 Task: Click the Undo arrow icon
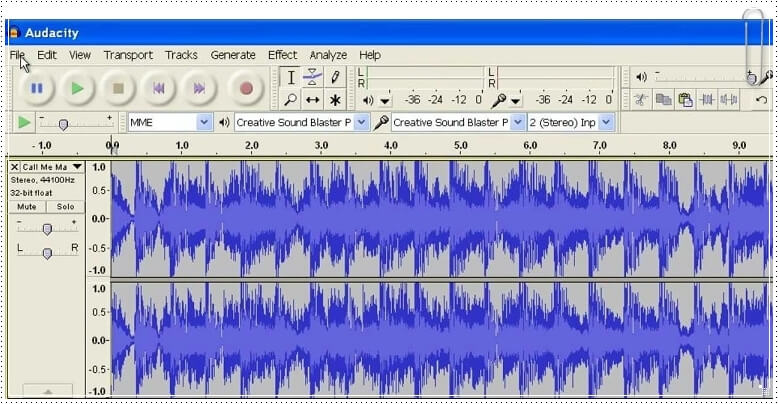tap(762, 100)
